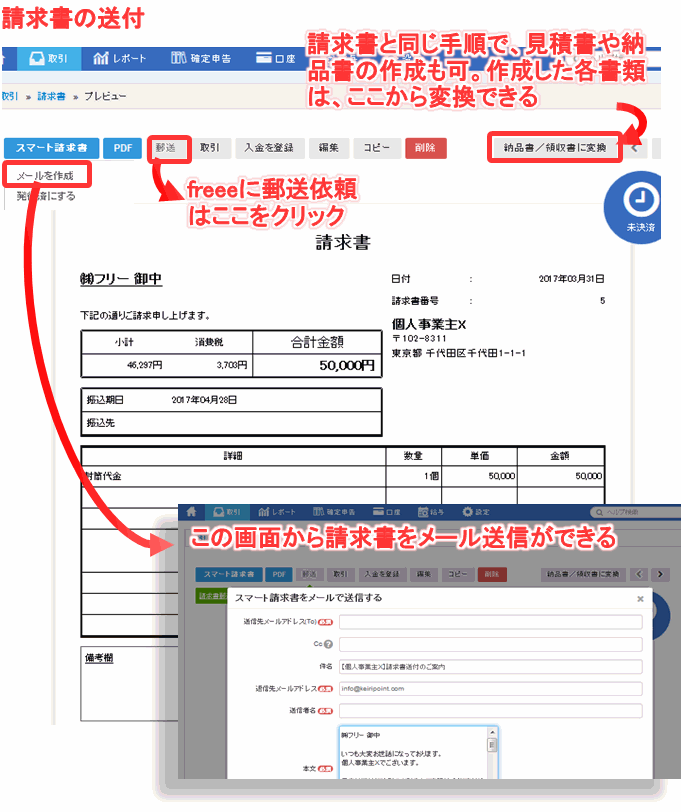681x812 pixels.
Task: Click 入金を登録 button in lower window toolbar
Action: tap(382, 574)
